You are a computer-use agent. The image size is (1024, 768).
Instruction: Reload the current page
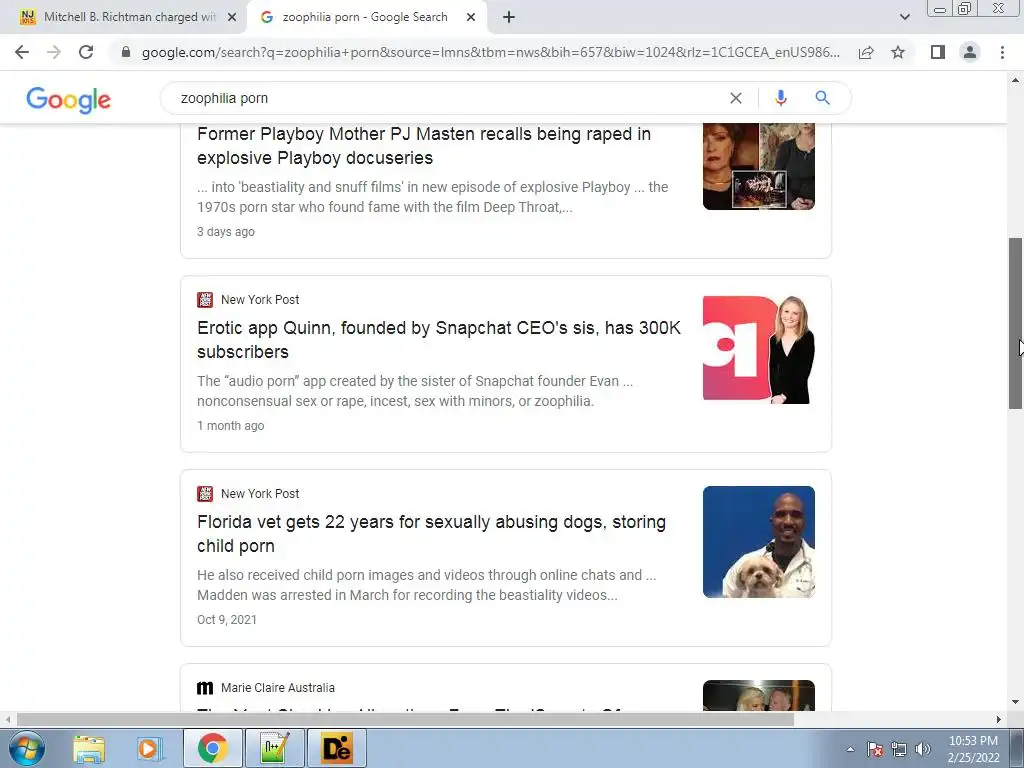[x=86, y=52]
